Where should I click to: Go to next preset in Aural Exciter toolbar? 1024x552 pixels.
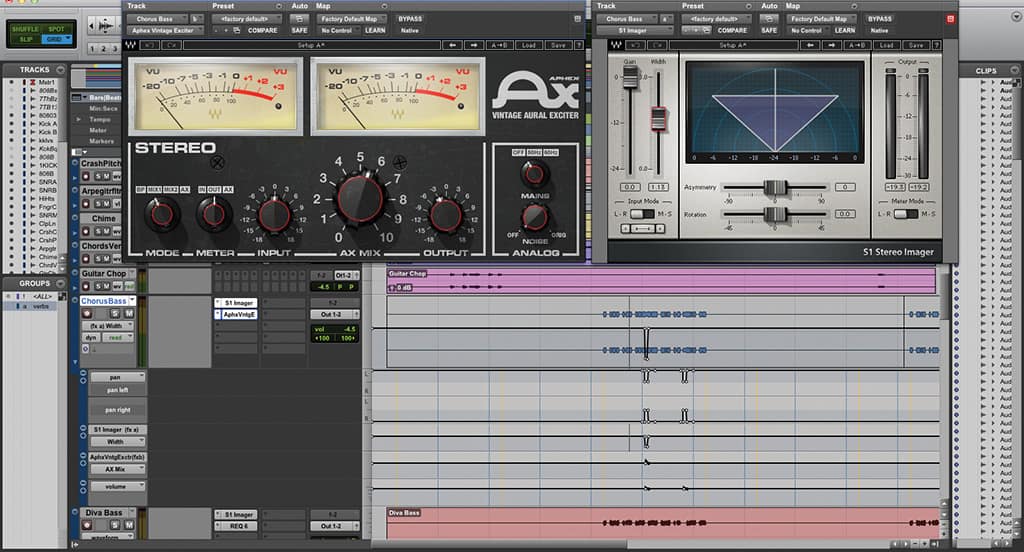pos(474,45)
